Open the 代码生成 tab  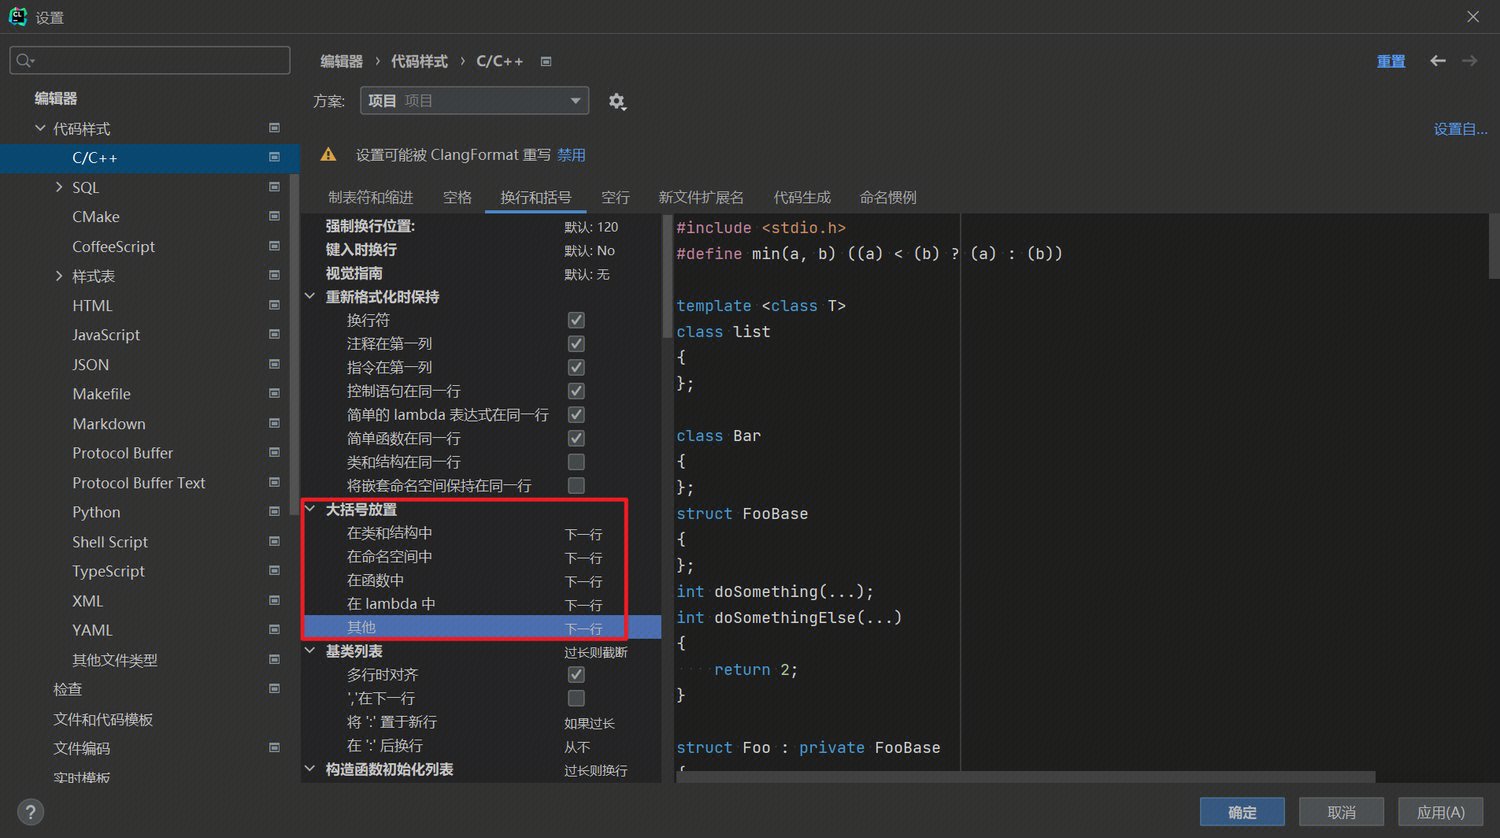[802, 197]
